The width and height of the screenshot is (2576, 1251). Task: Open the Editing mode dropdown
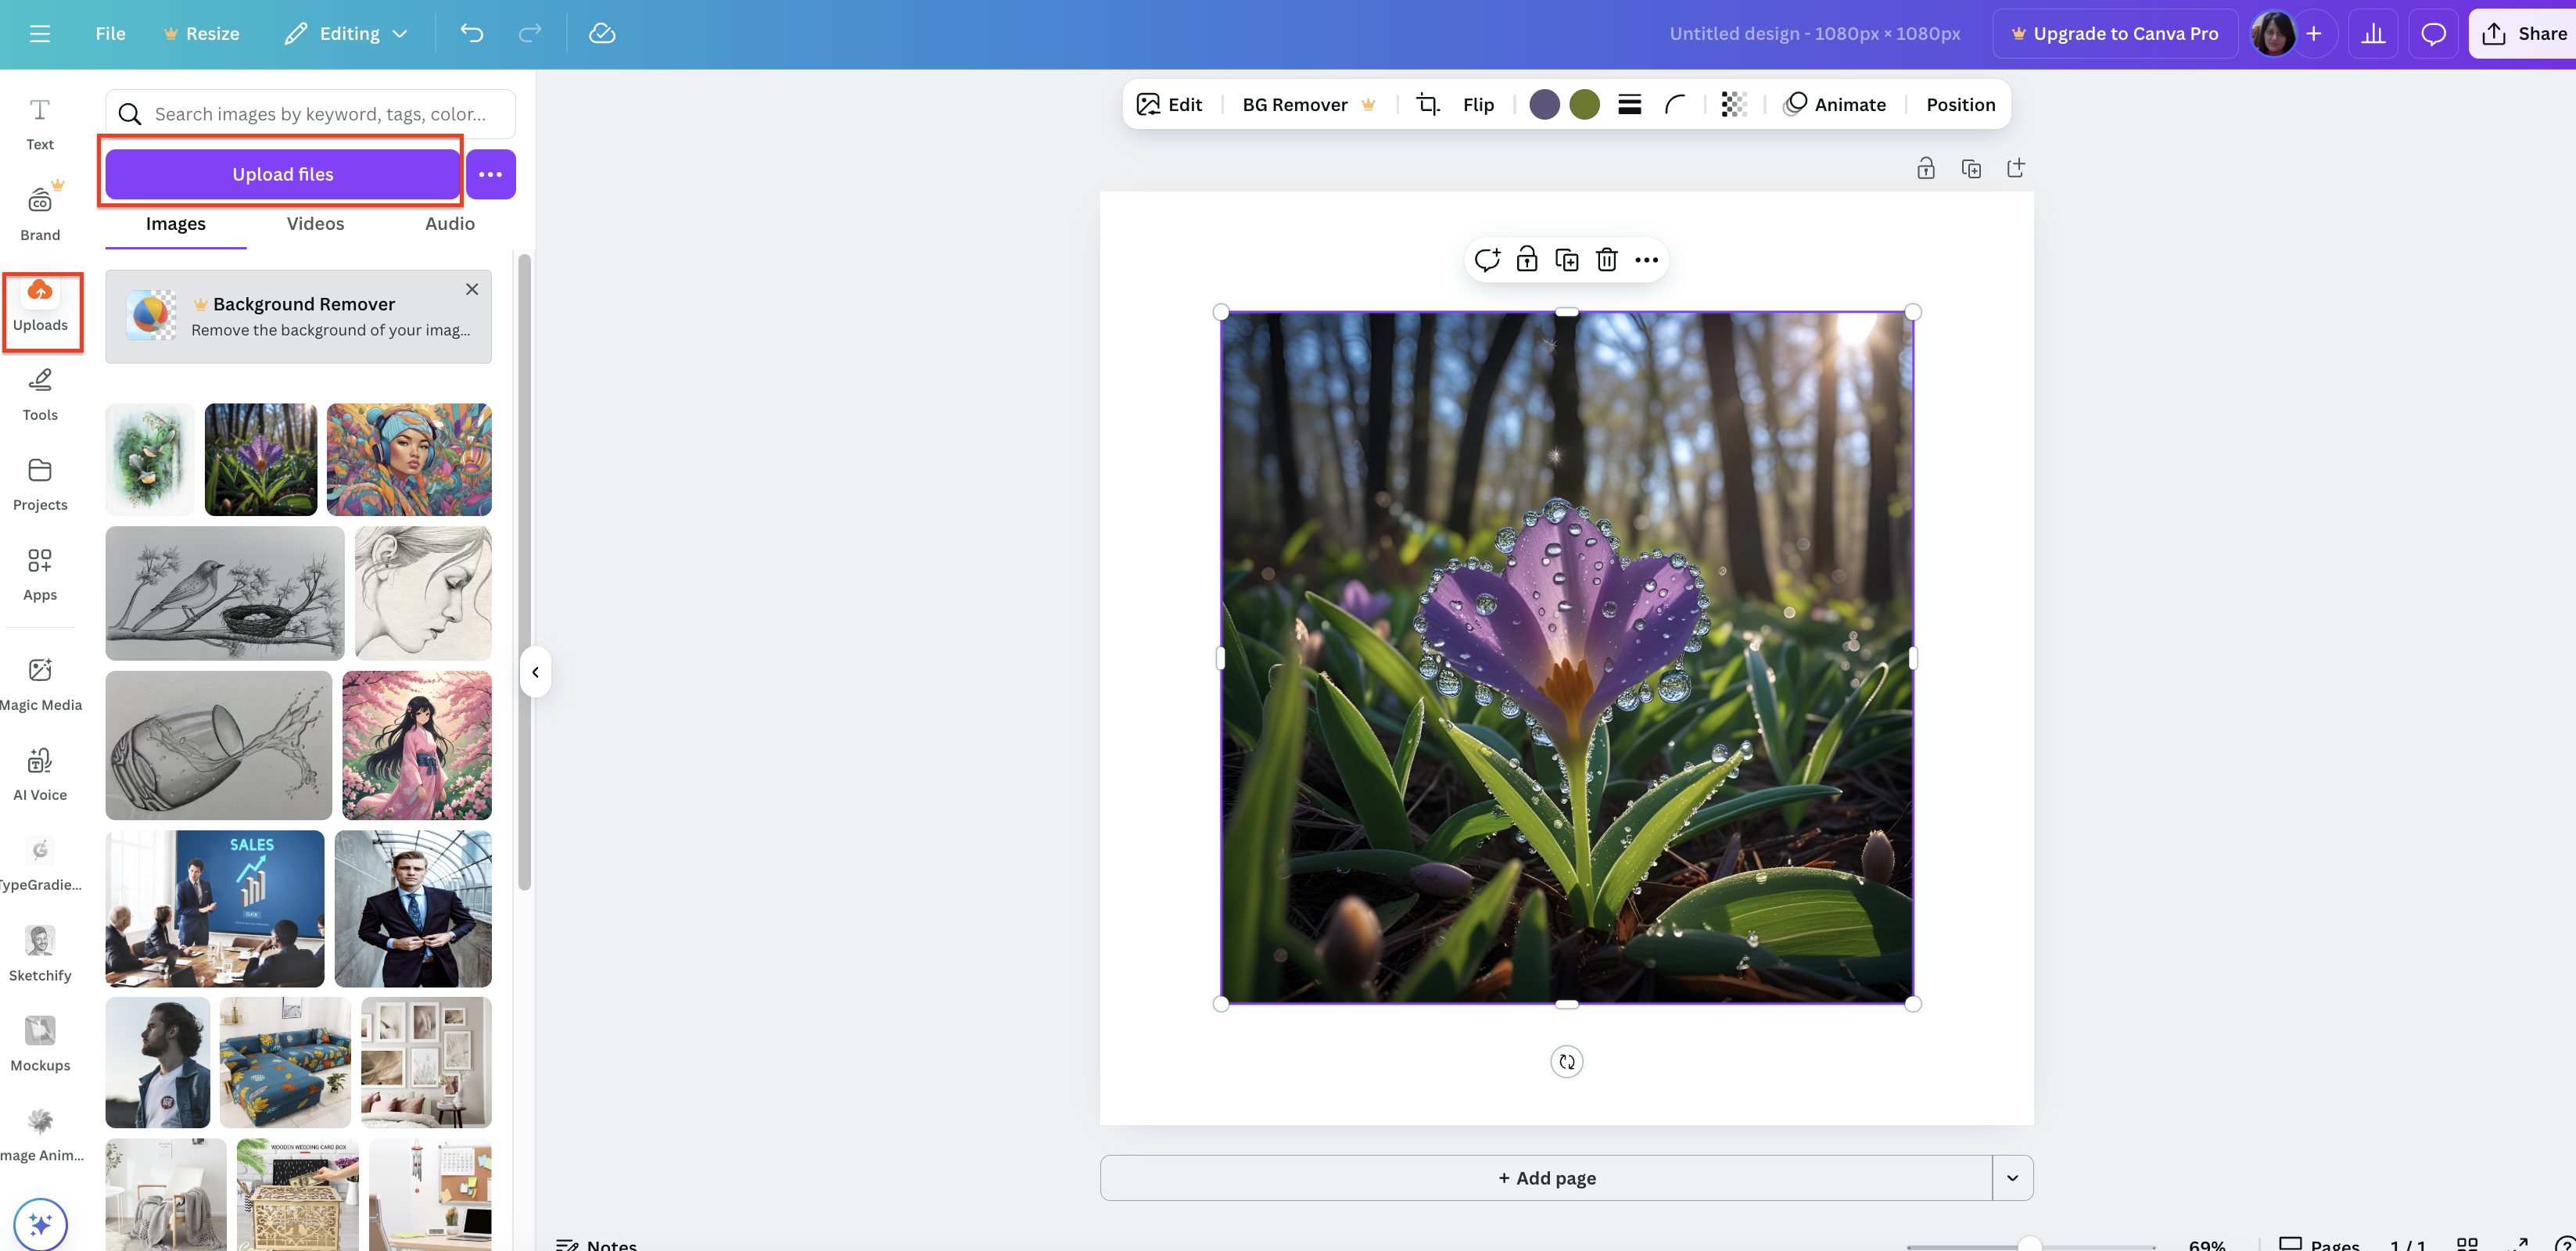(347, 33)
